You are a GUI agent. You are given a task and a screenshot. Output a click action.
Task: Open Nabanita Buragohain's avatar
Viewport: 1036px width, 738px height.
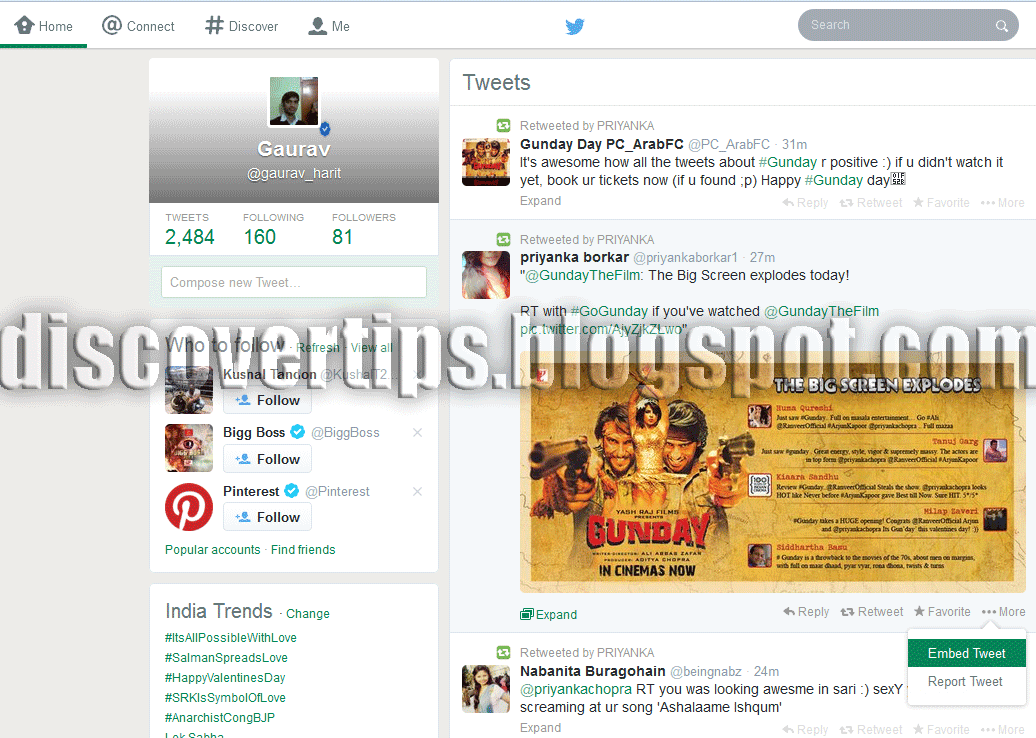(x=486, y=689)
